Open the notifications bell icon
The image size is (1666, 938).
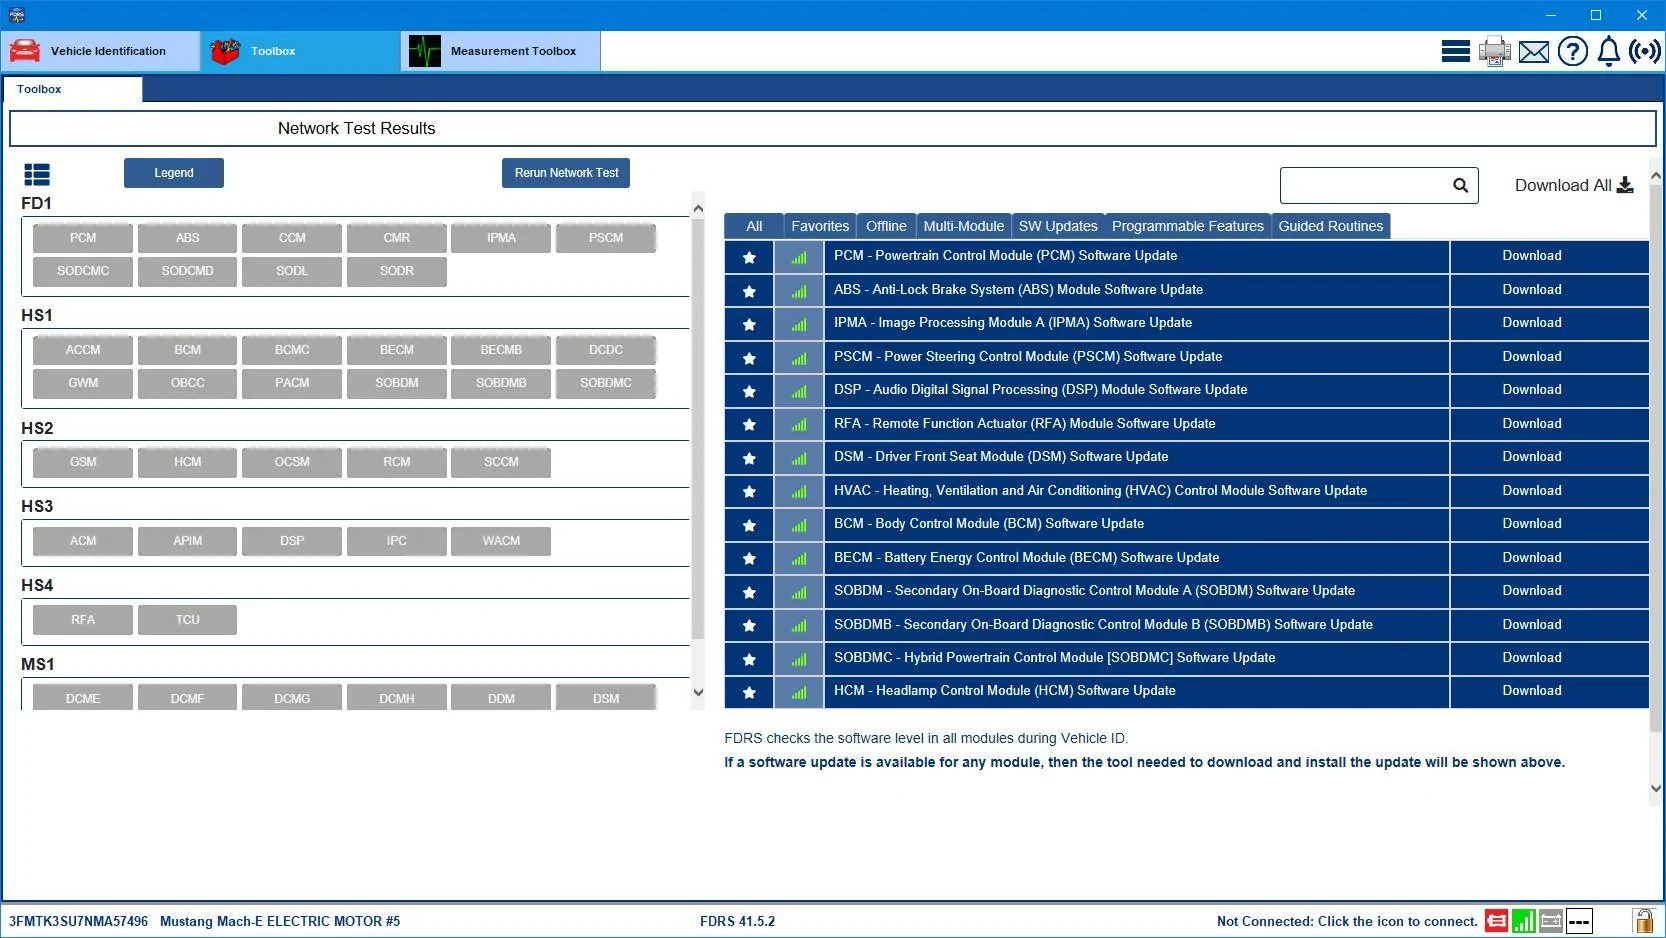coord(1609,51)
